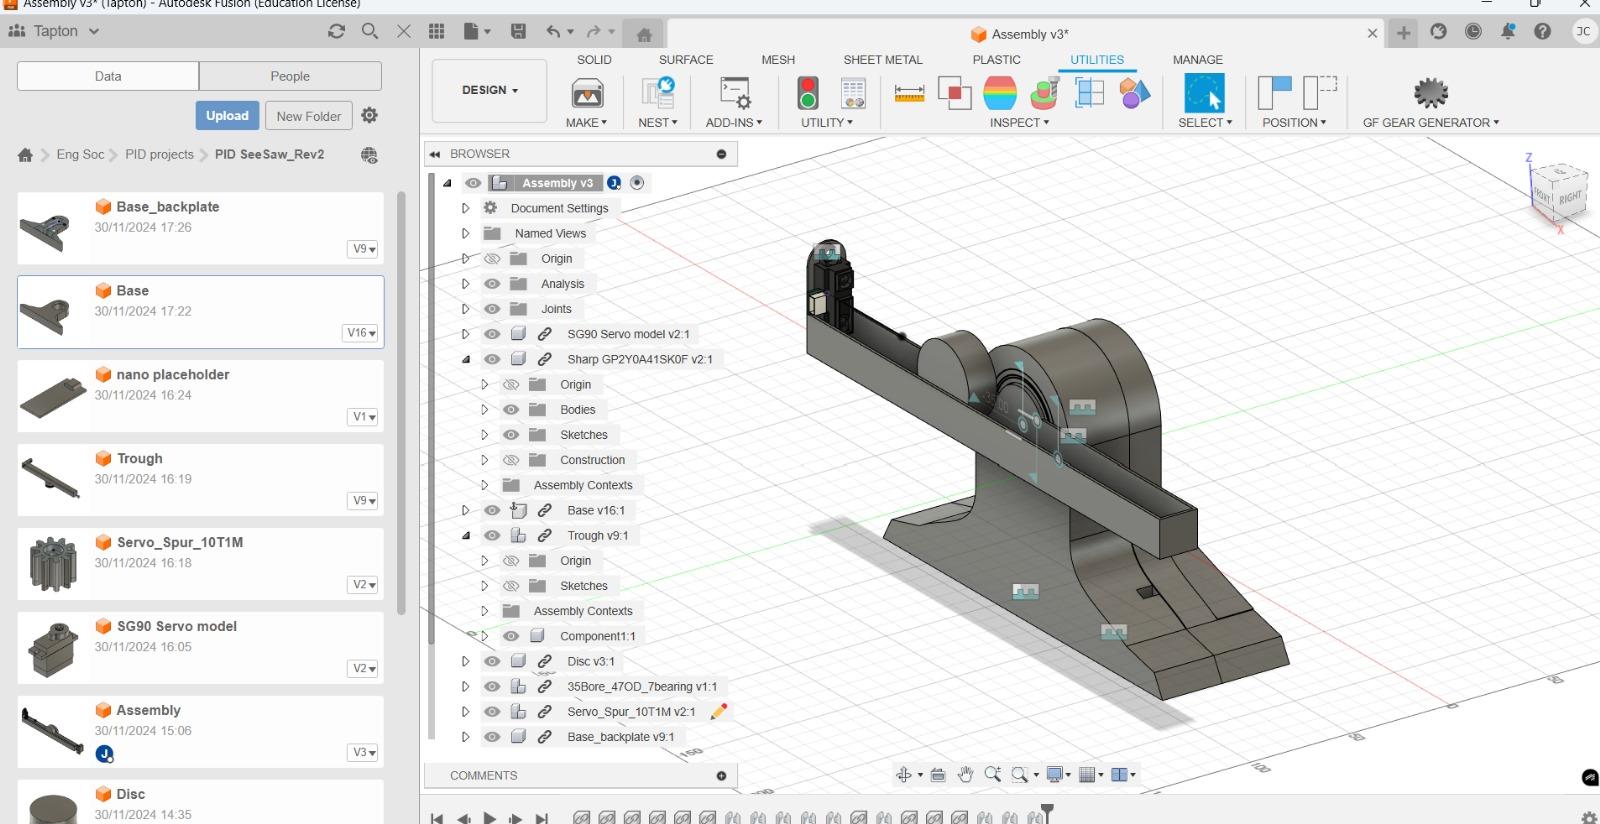Open the INSPECT dropdown menu
1600x824 pixels.
coord(1019,123)
